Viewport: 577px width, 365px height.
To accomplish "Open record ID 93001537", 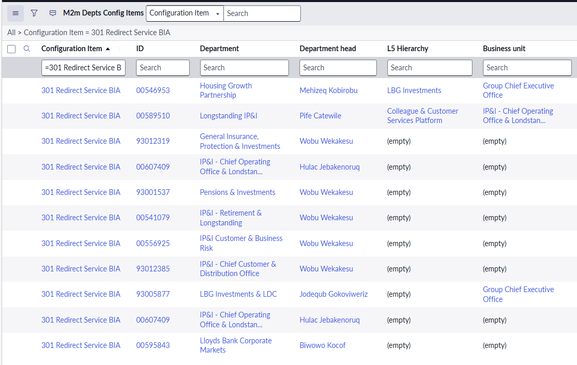I will point(153,192).
